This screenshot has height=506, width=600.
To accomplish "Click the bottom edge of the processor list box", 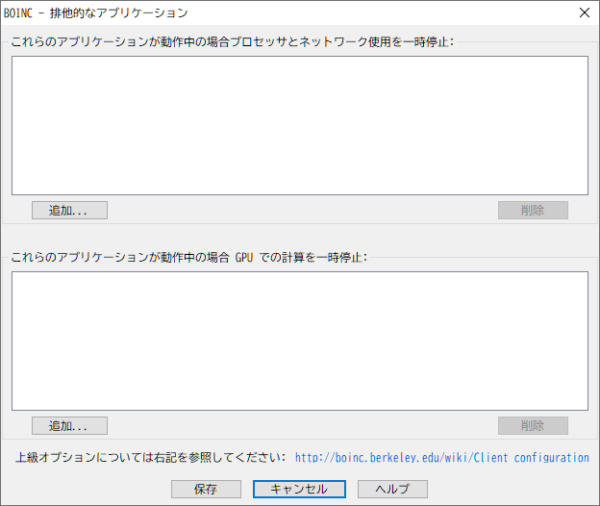I will pos(299,194).
